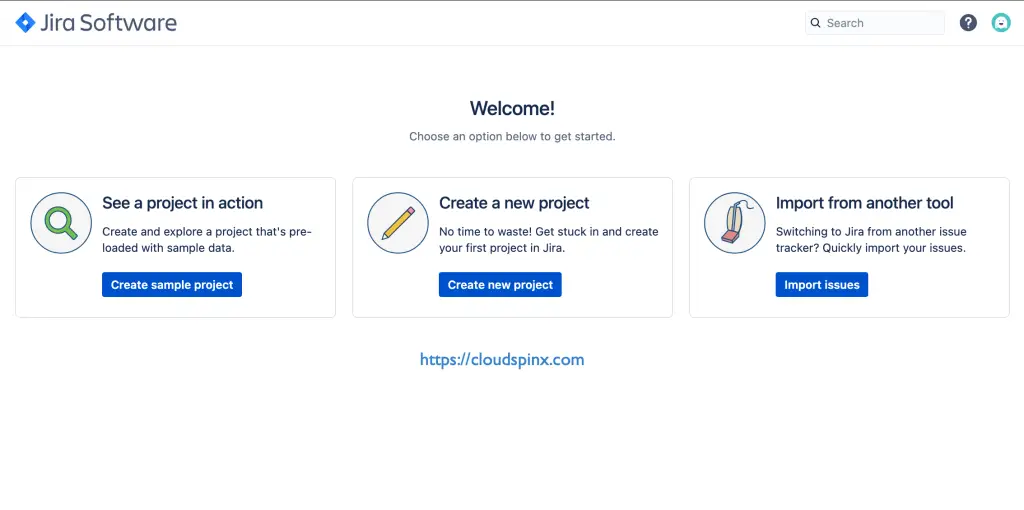Click the Create a new project heading
Image resolution: width=1024 pixels, height=510 pixels.
tap(514, 203)
